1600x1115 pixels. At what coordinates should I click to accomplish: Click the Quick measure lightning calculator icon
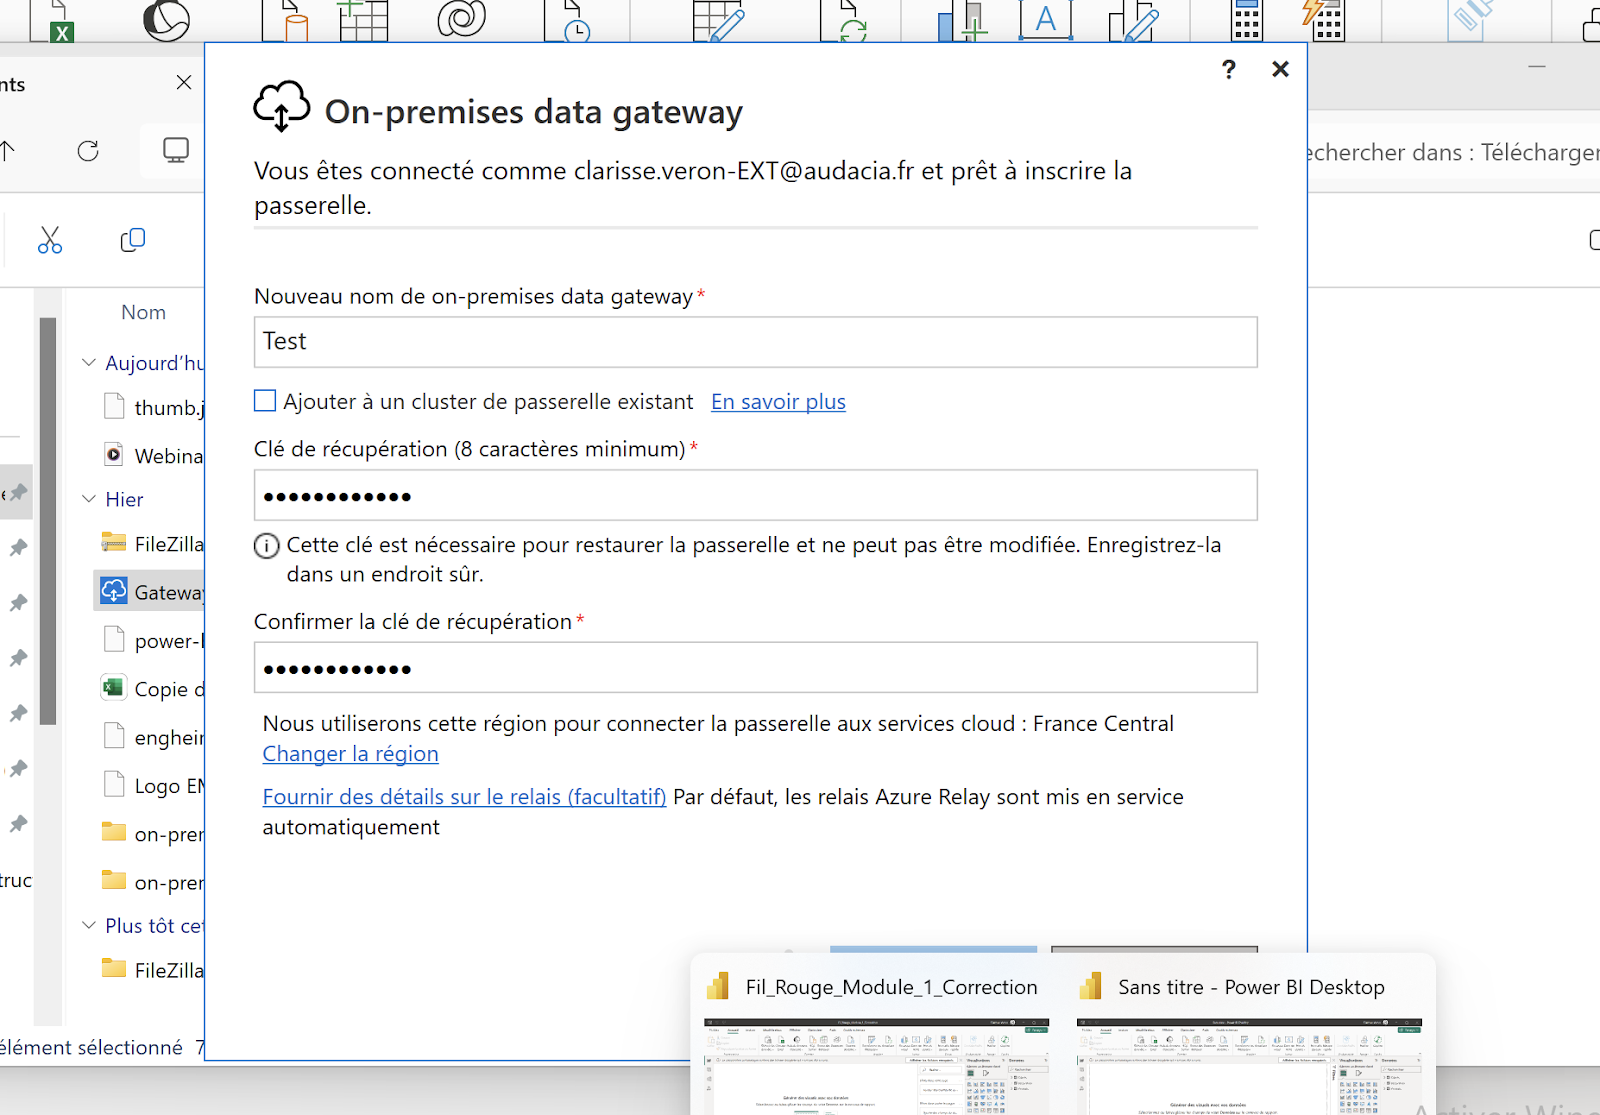(x=1323, y=21)
